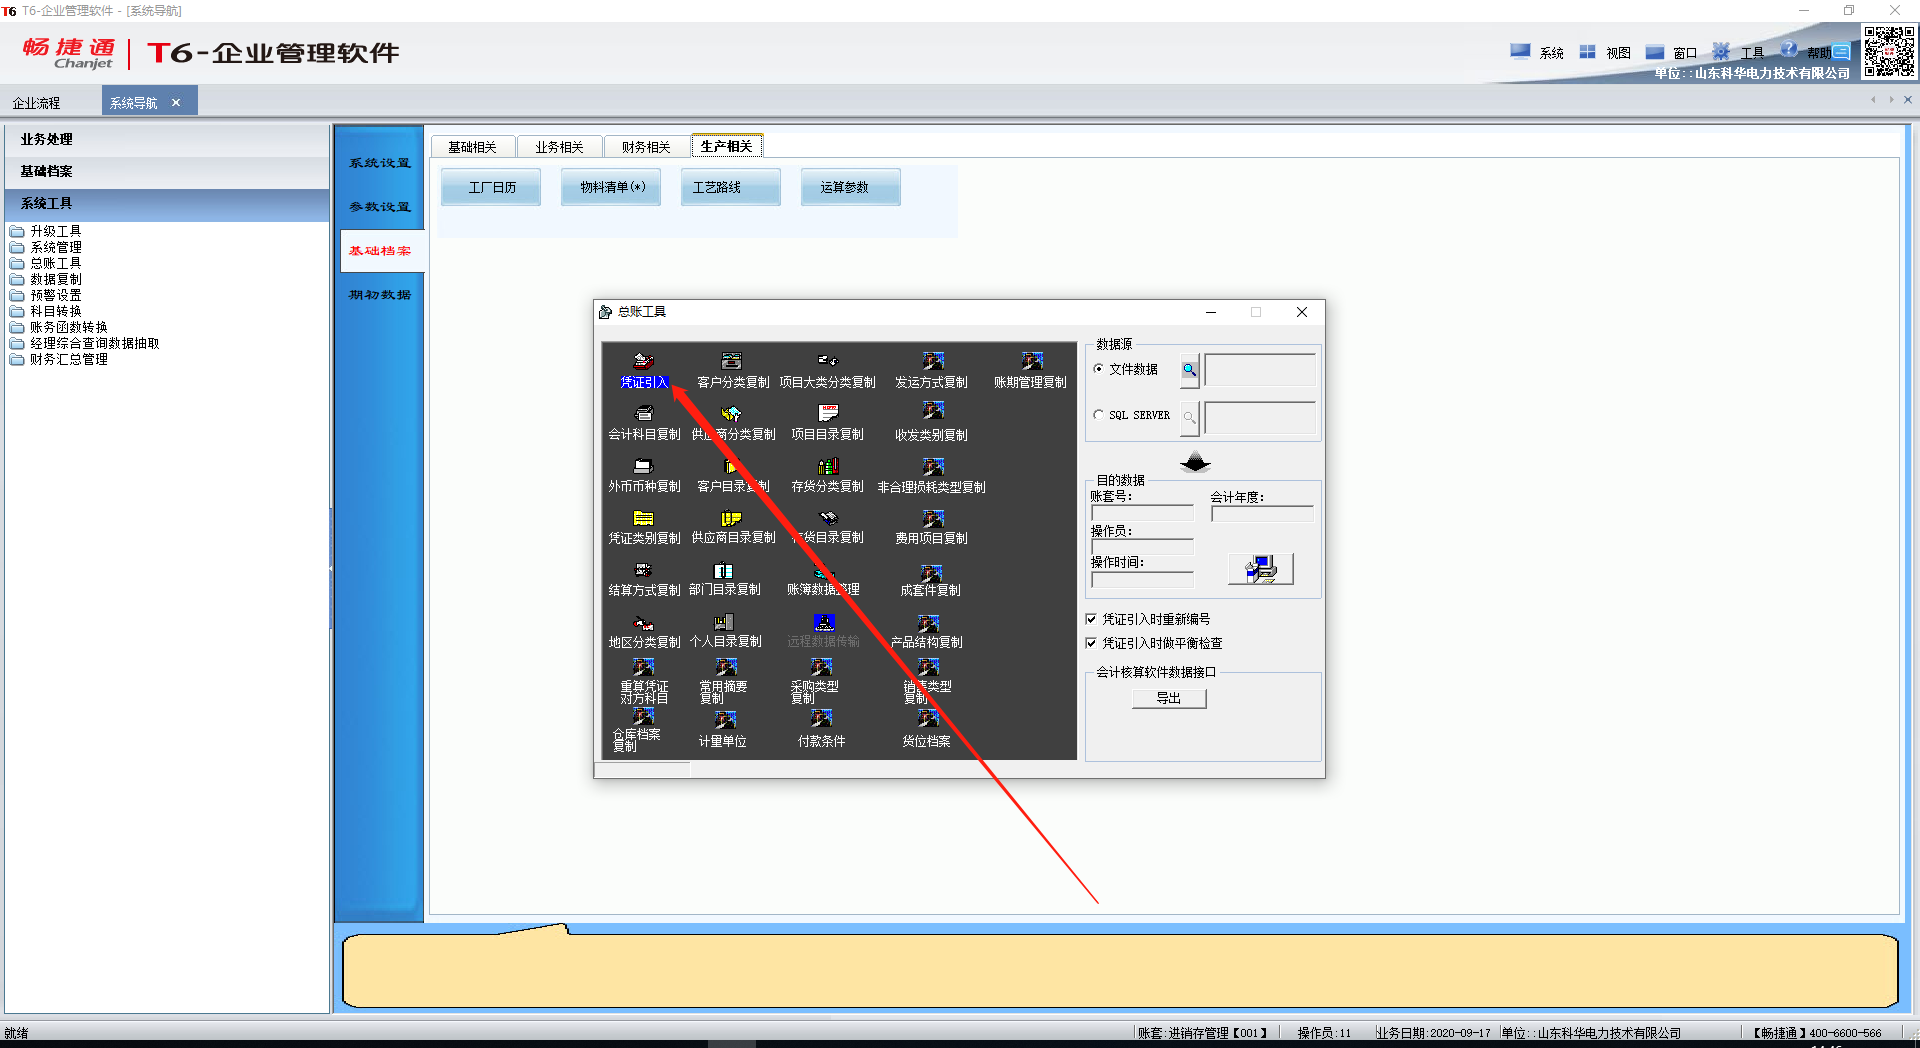The height and width of the screenshot is (1048, 1920).
Task: Toggle 凭证引入时做平衡检查 checkbox
Action: 1091,643
